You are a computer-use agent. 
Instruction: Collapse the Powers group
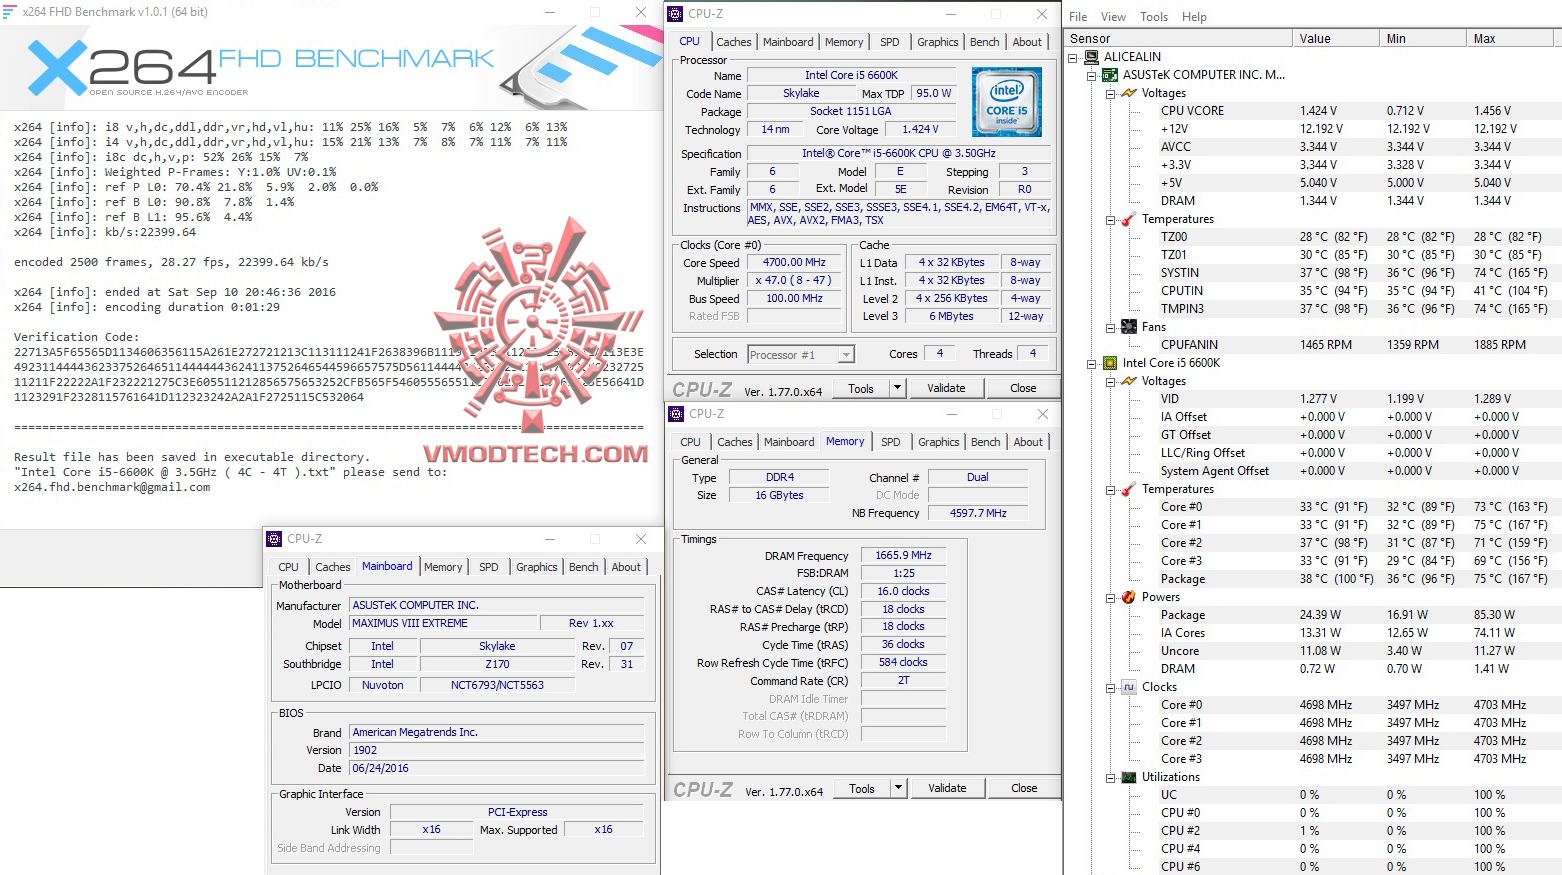1110,598
